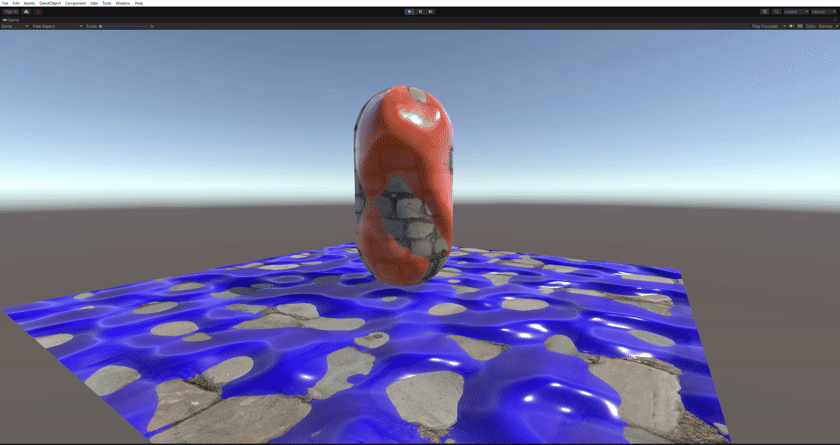840x445 pixels.
Task: Click the Game view three-dot options icon
Action: (x=835, y=19)
